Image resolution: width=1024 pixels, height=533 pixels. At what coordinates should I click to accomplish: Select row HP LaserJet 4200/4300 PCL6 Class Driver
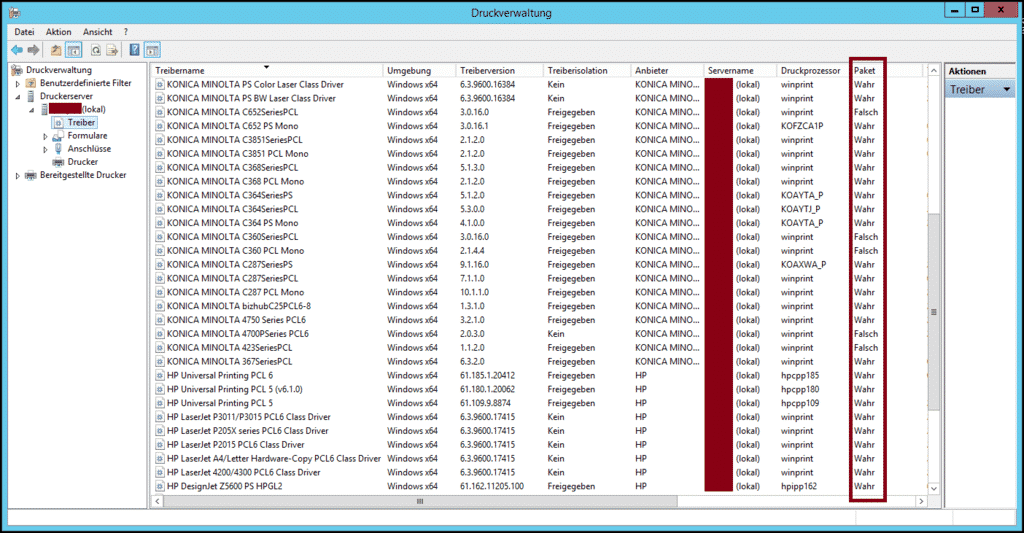[539, 472]
